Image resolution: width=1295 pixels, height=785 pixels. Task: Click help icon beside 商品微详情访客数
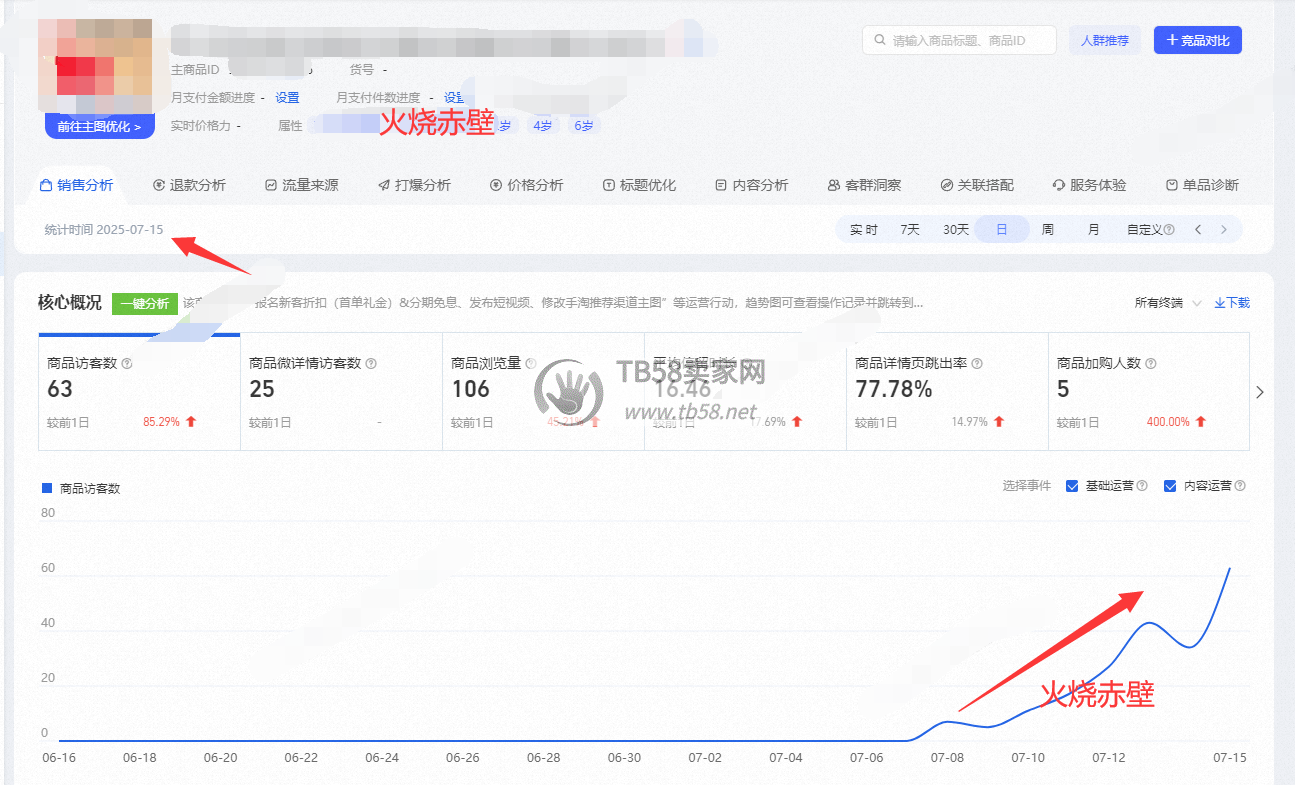371,364
